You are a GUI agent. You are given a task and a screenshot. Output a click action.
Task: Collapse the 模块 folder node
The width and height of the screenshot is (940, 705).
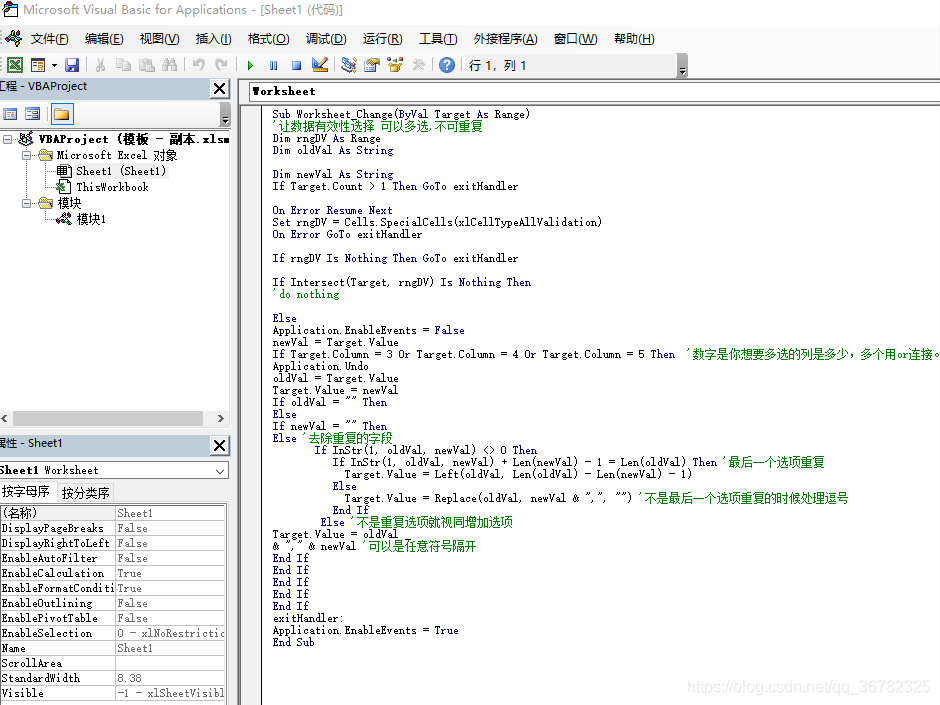tap(26, 203)
